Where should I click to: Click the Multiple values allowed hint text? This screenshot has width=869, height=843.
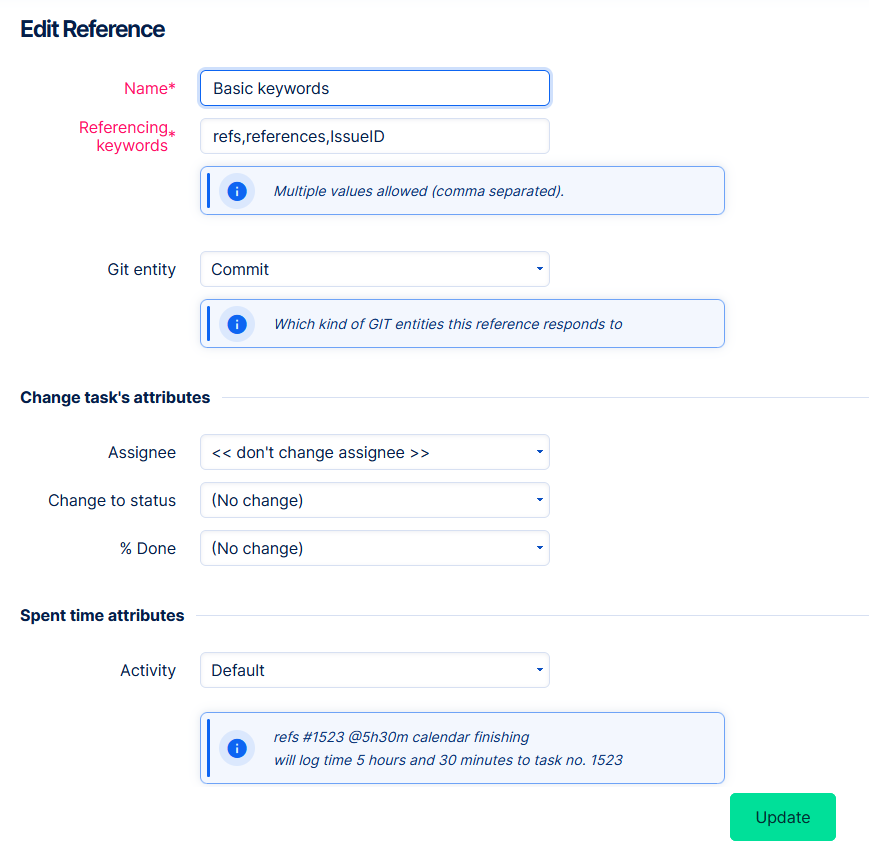(x=418, y=191)
